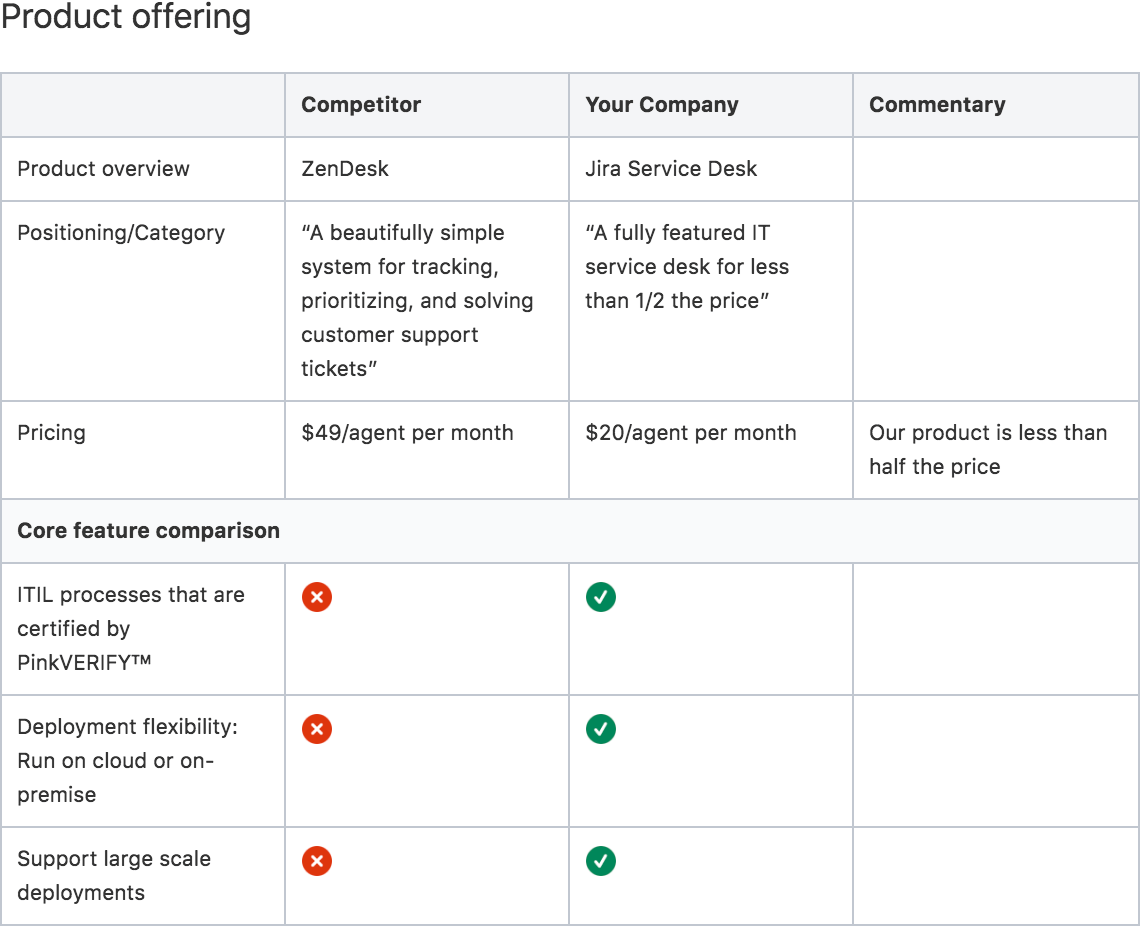Click the $20/agent per month price cell

(x=691, y=433)
